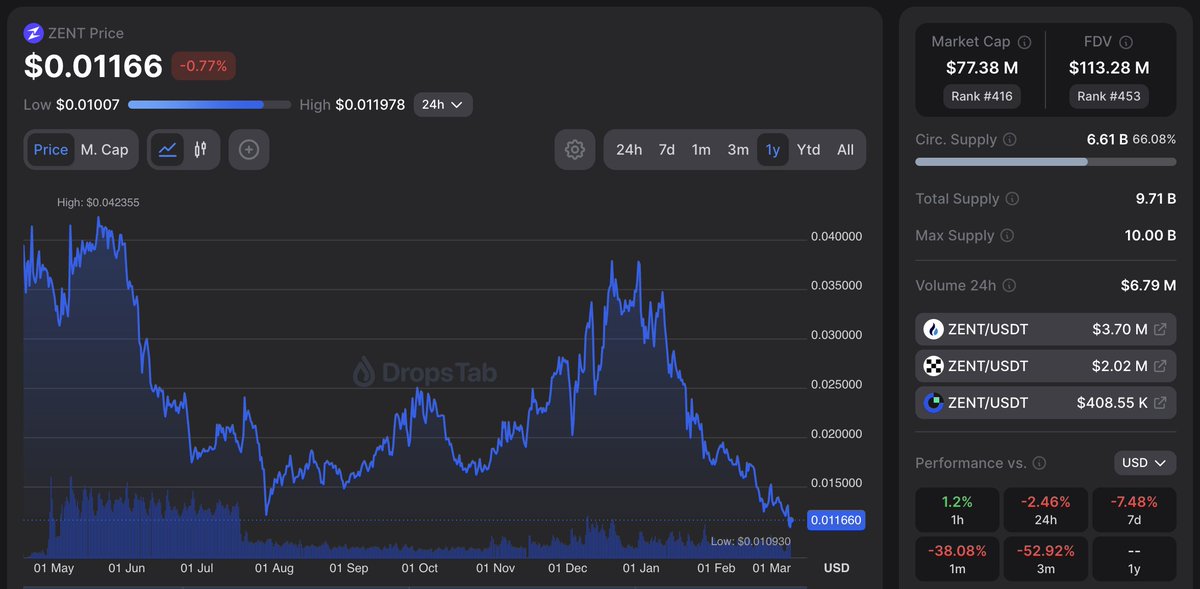This screenshot has height=589, width=1200.
Task: Click the 01 Jan date axis label
Action: coord(642,568)
